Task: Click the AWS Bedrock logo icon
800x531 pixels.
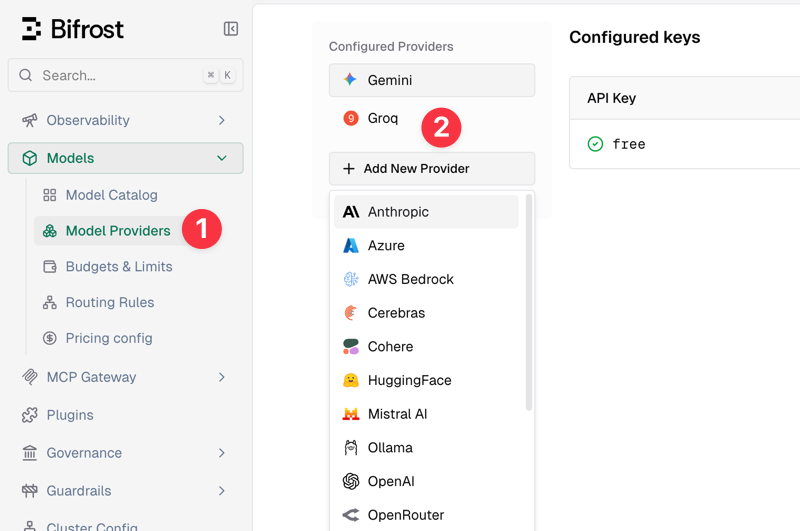Action: point(351,279)
